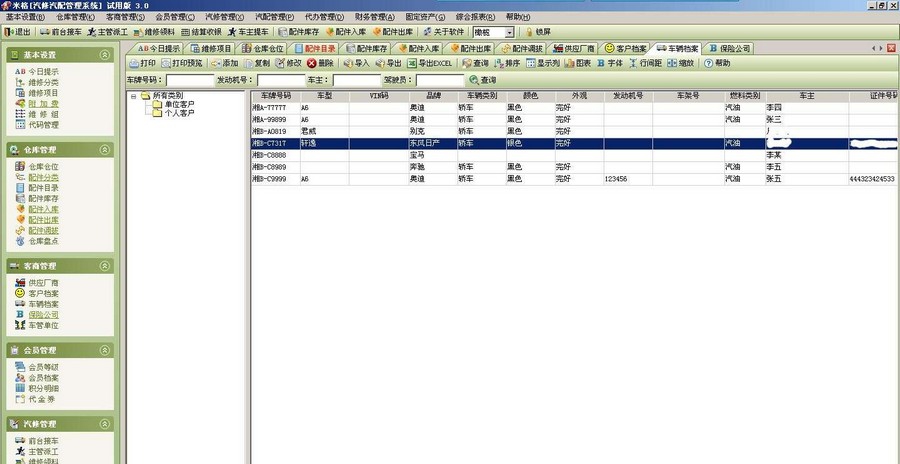The height and width of the screenshot is (464, 900).
Task: Click the tab strip scroll-right arrow
Action: [881, 48]
